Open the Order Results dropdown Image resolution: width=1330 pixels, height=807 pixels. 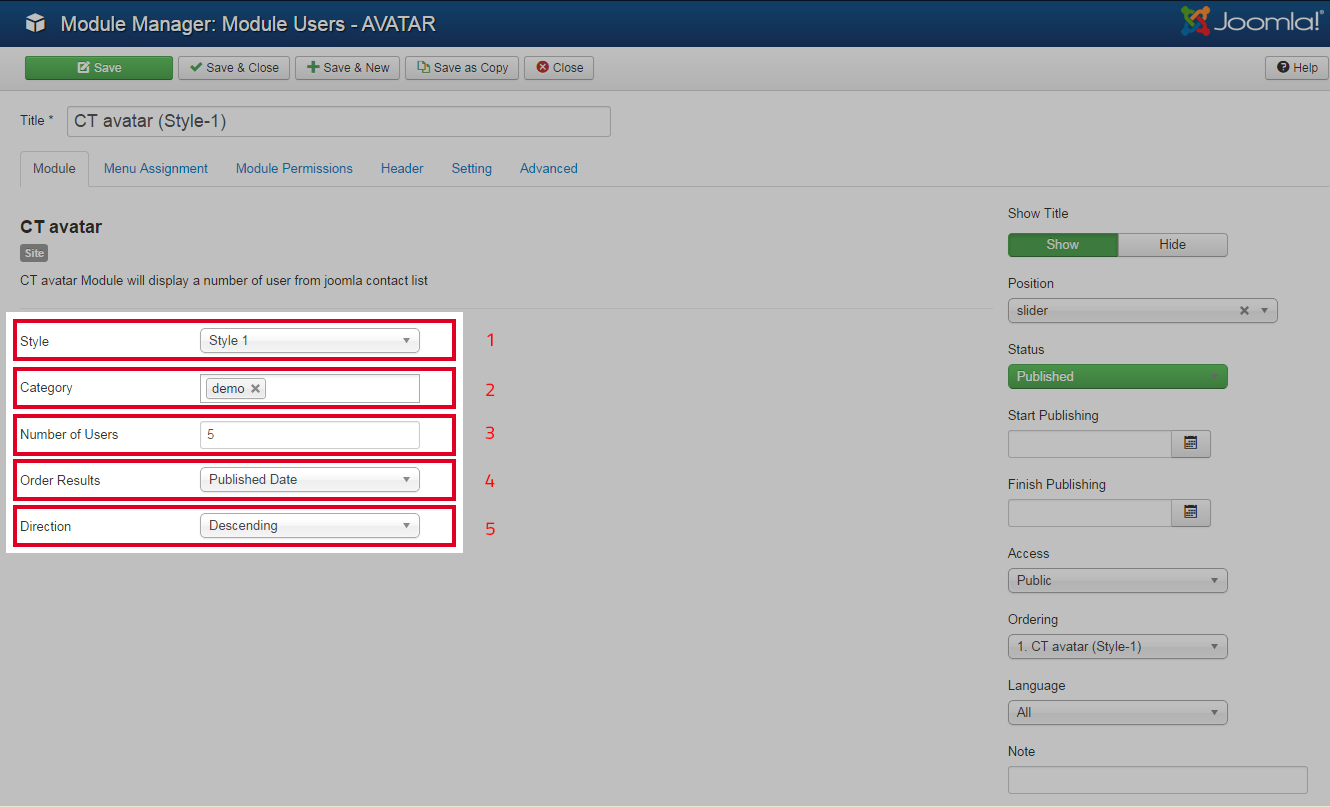(310, 480)
